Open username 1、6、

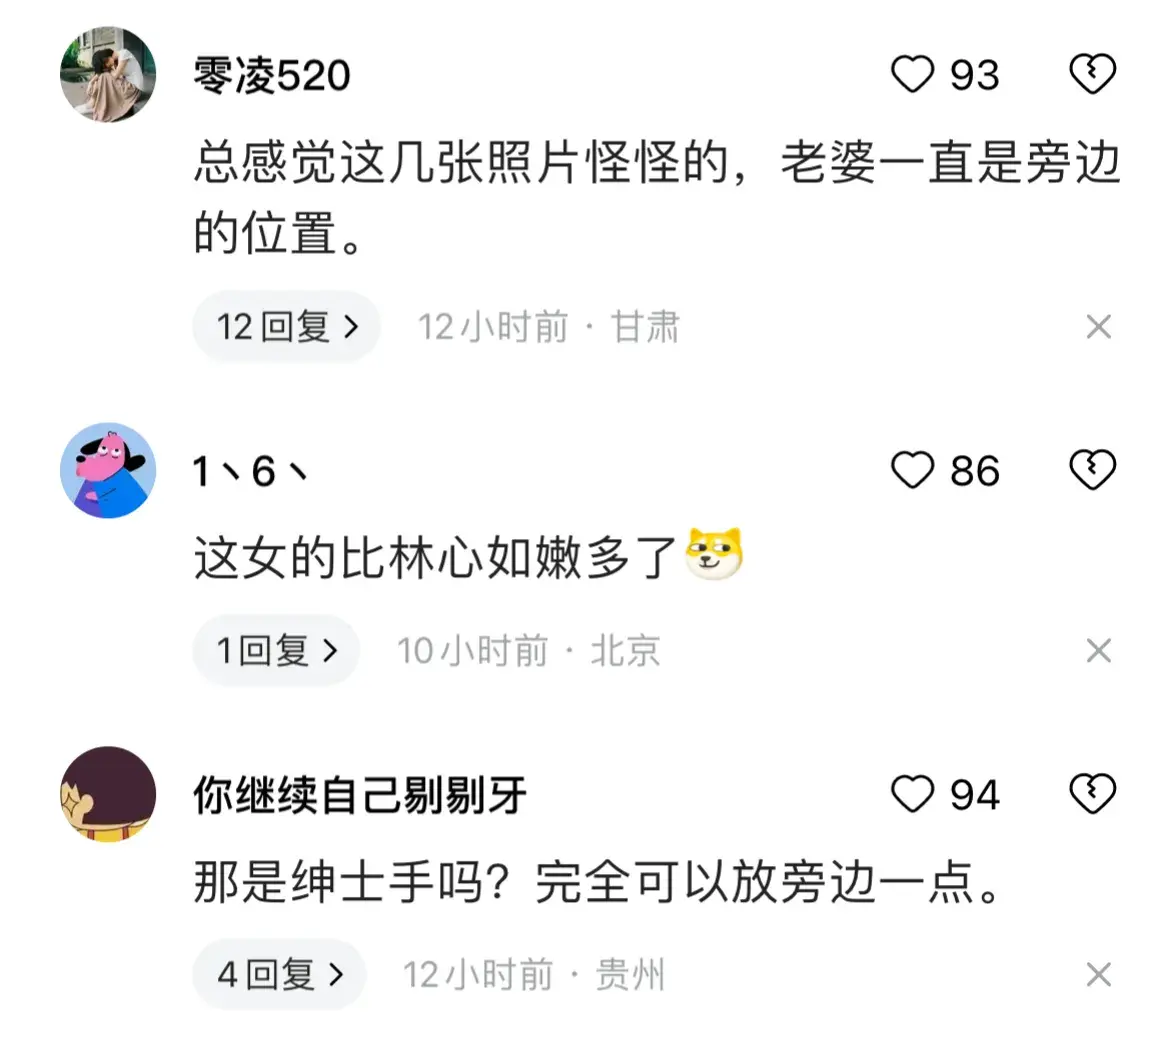tap(250, 471)
